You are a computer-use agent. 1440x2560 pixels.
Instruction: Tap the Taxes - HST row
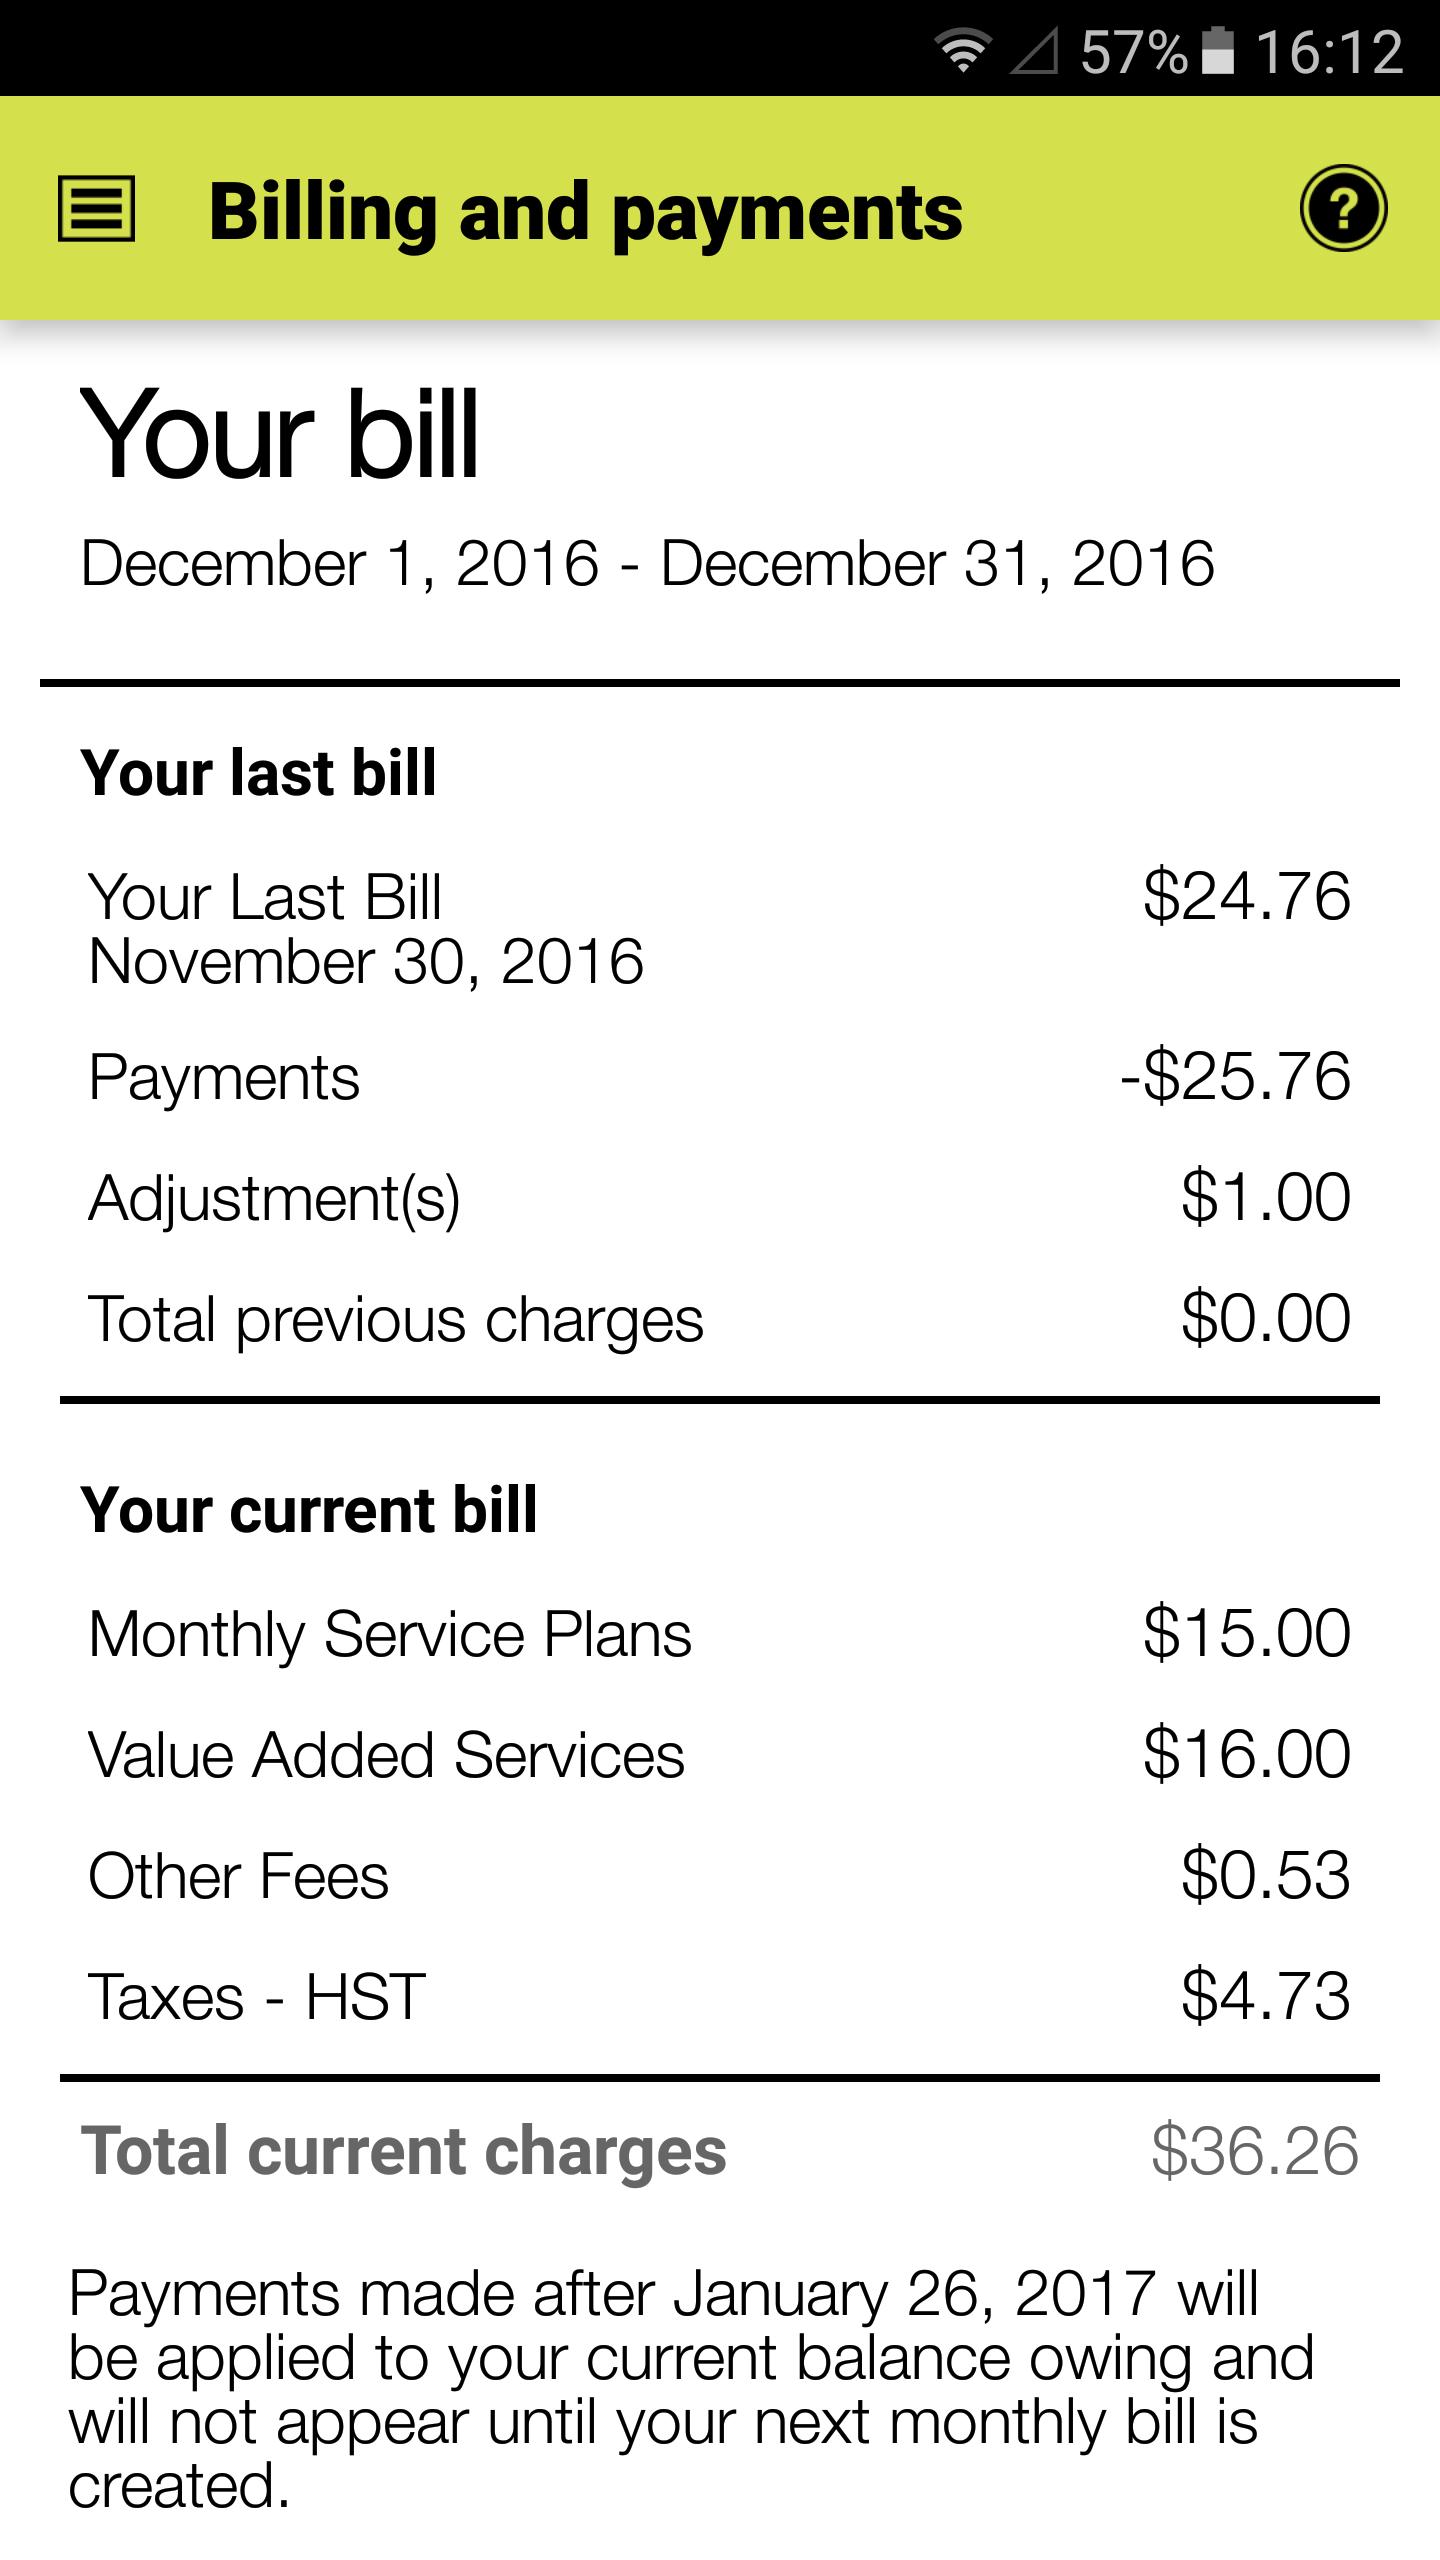[x=719, y=1996]
